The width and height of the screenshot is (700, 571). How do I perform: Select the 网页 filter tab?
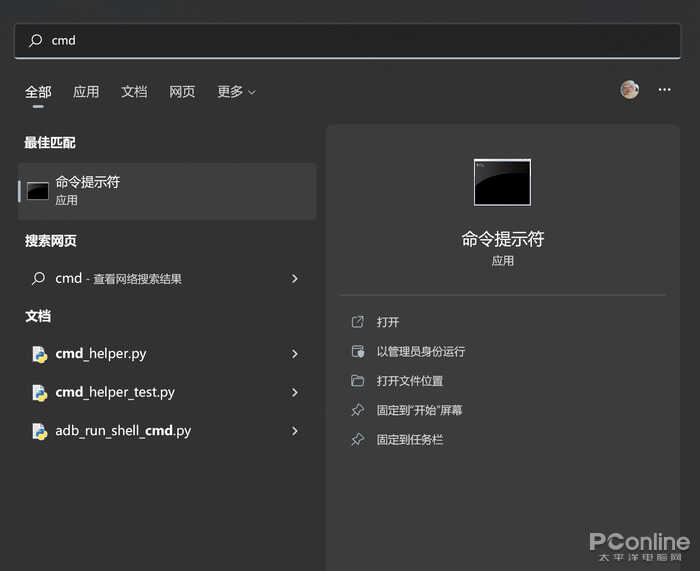tap(182, 92)
